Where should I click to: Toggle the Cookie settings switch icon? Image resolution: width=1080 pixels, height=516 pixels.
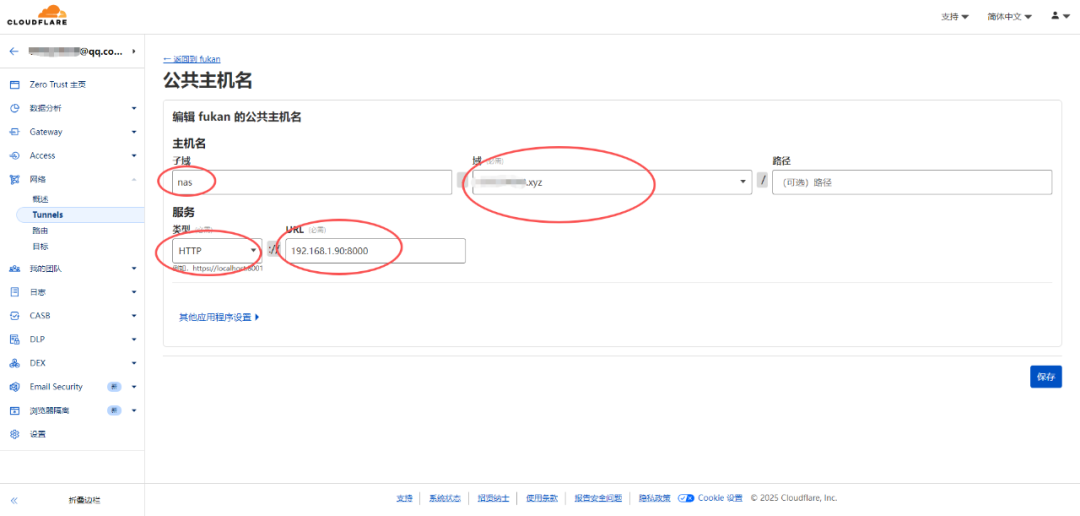(x=685, y=498)
